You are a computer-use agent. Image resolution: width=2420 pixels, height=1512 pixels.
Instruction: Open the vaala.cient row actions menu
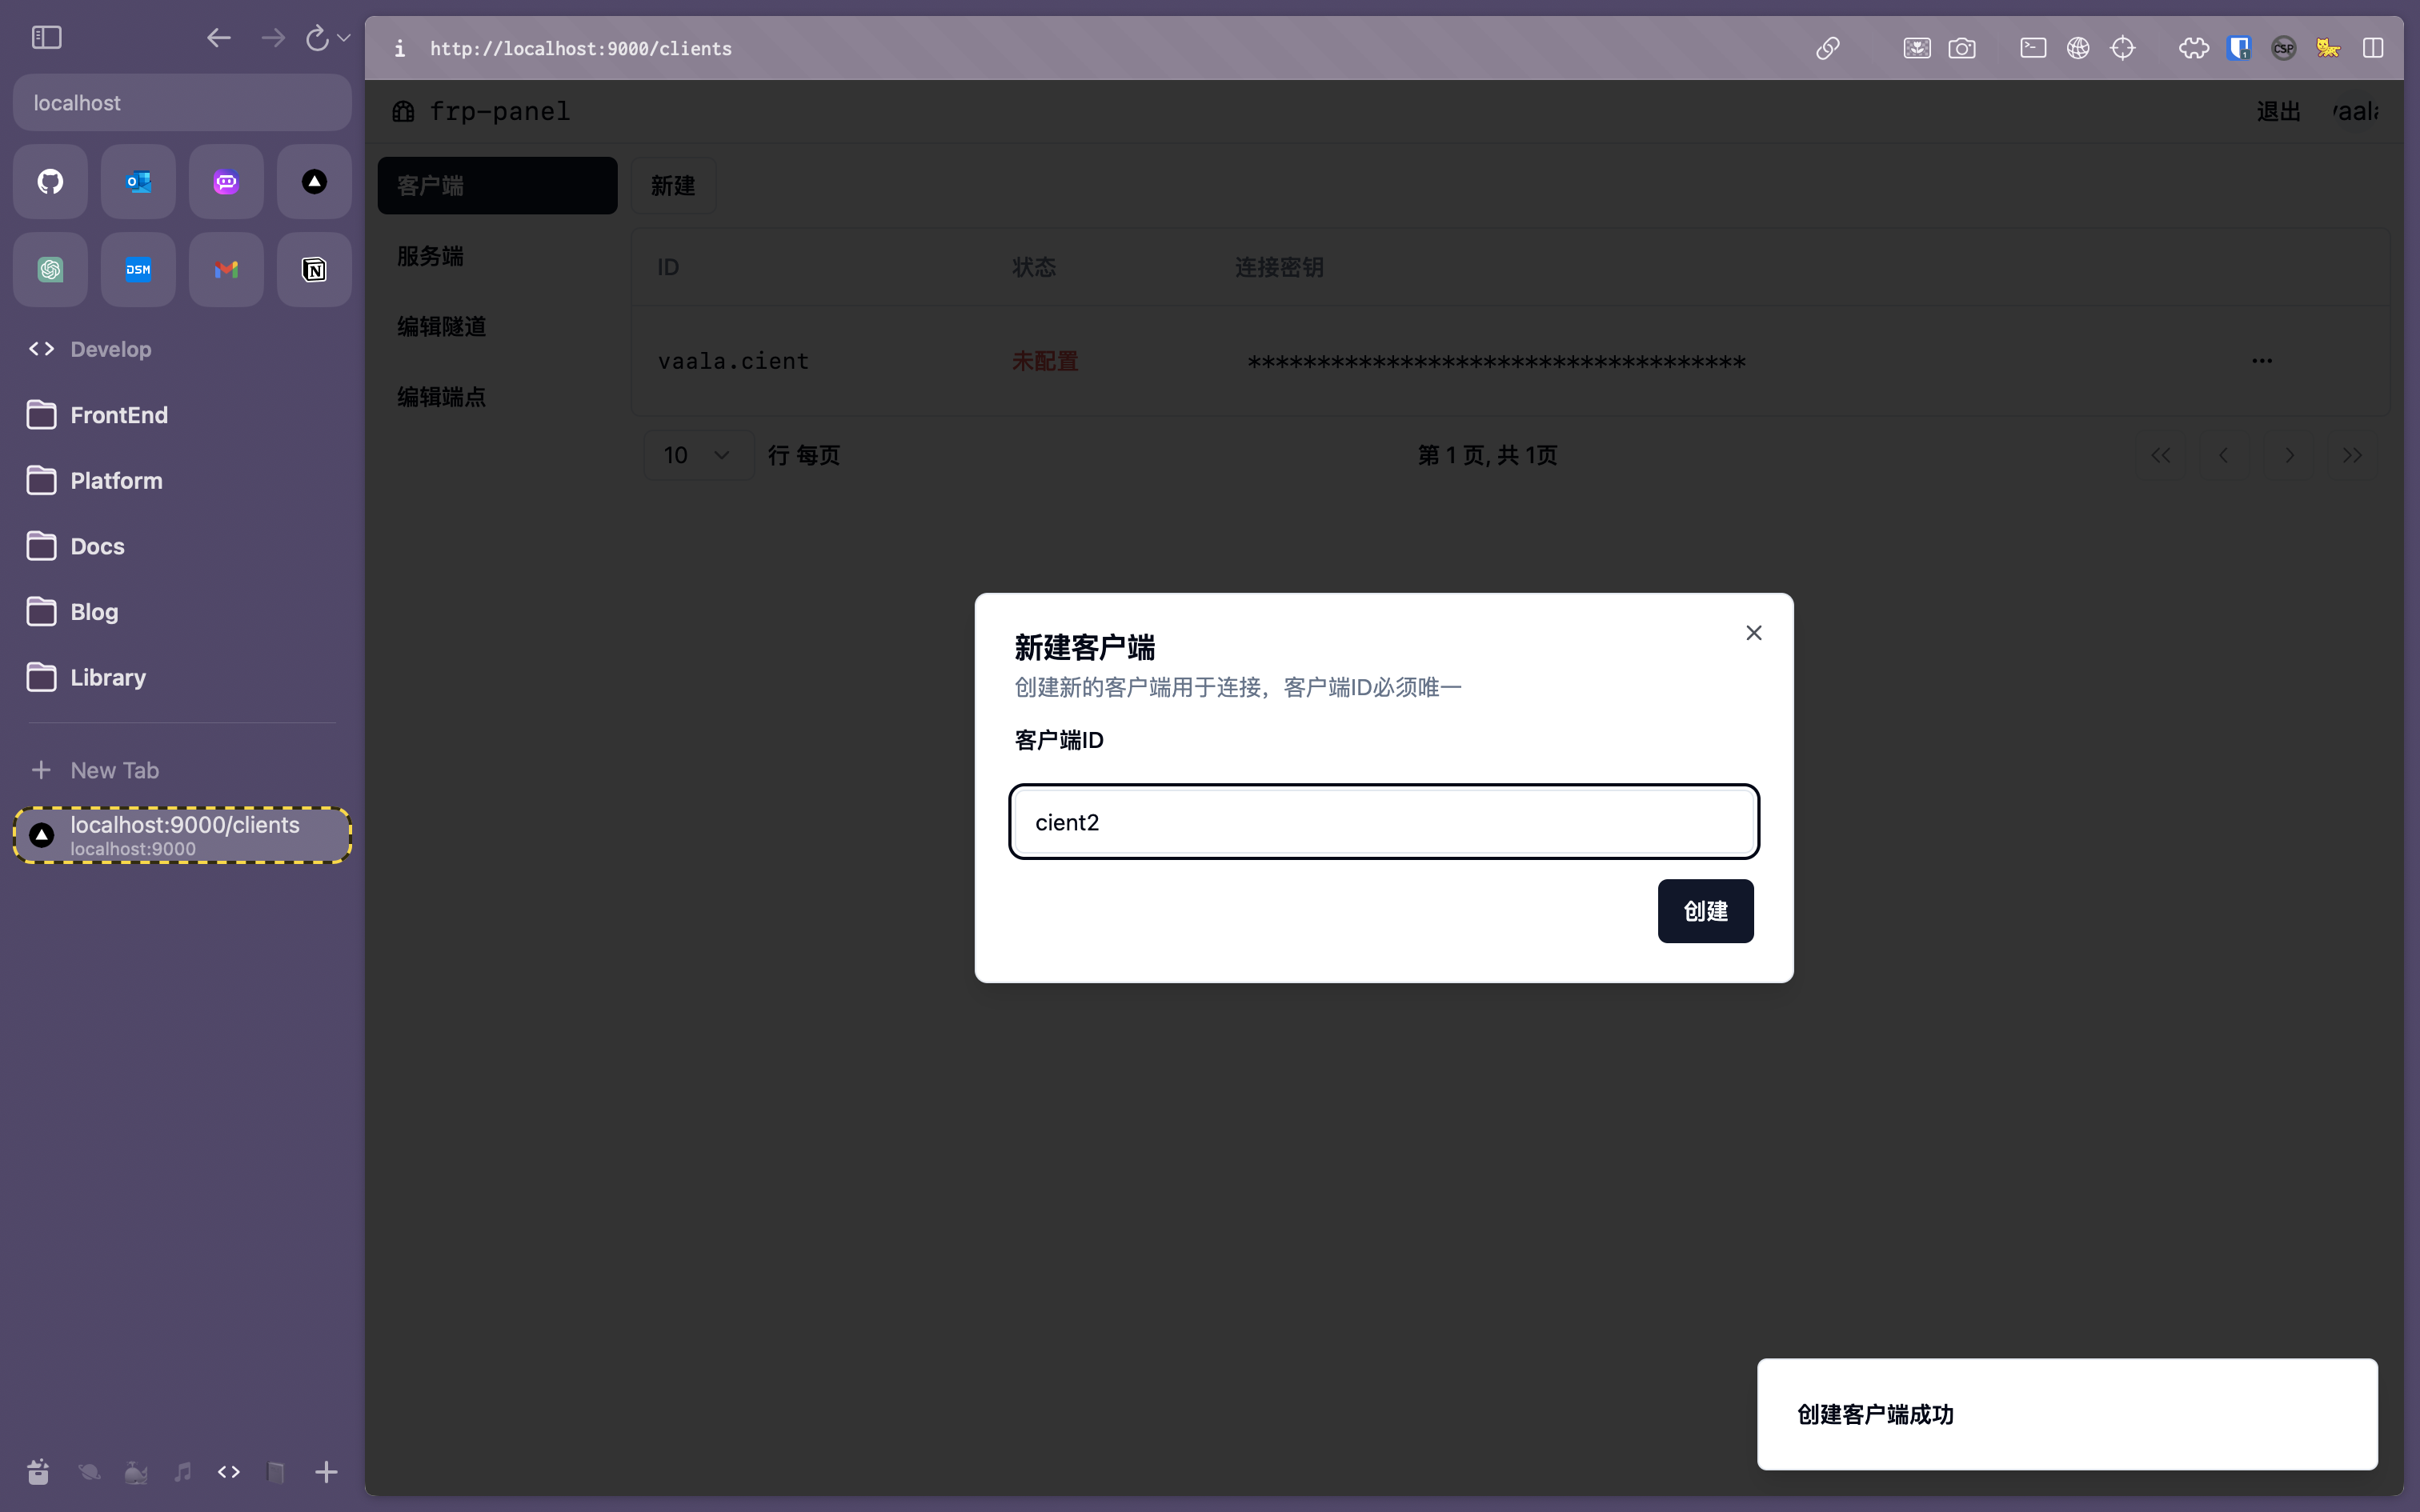point(2262,361)
